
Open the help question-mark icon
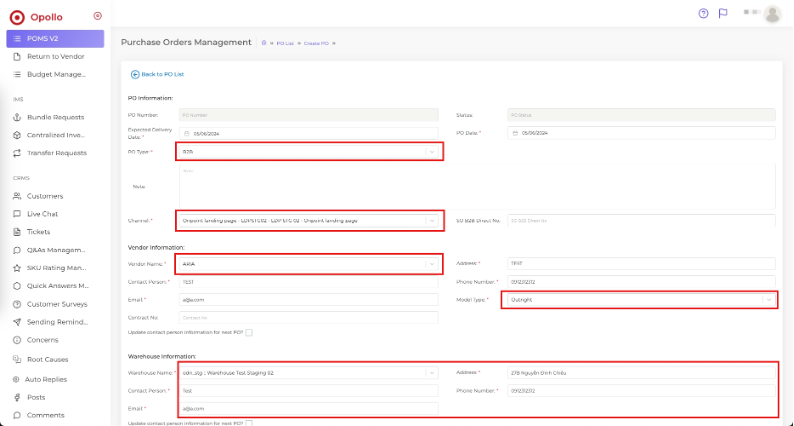[x=703, y=14]
